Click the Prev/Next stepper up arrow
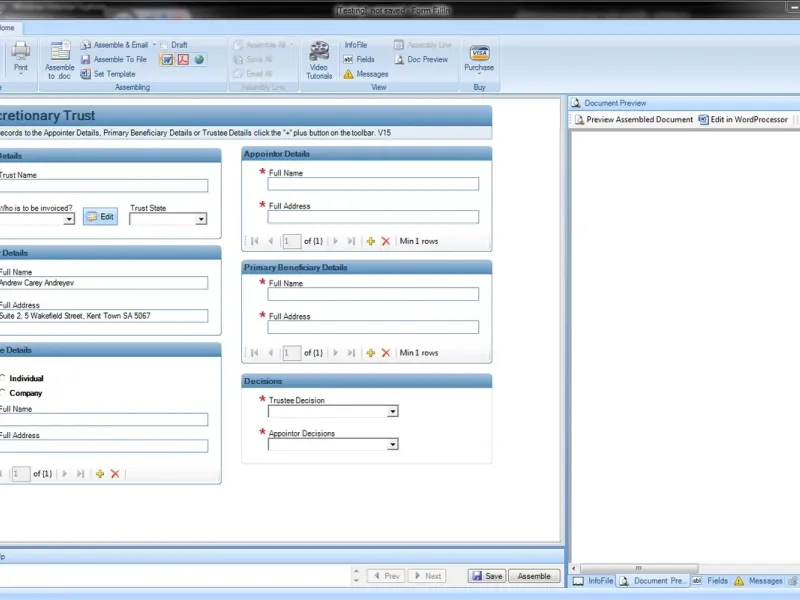Image resolution: width=800 pixels, height=600 pixels. (x=356, y=572)
